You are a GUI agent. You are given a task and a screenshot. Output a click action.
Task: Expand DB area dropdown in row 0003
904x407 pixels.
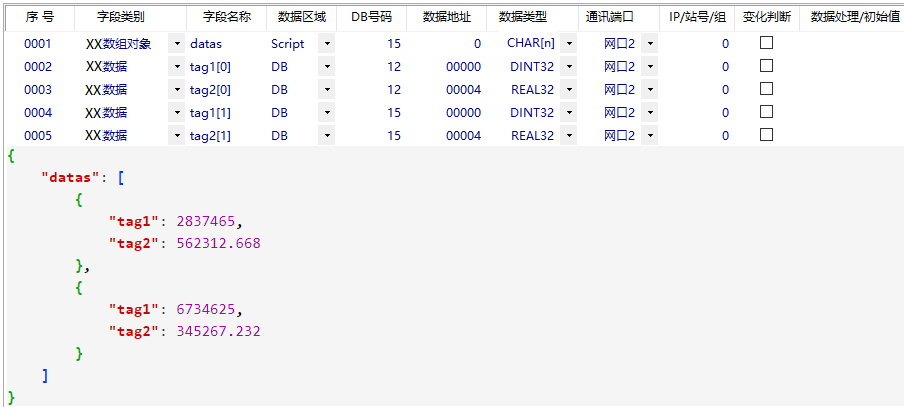tap(326, 90)
